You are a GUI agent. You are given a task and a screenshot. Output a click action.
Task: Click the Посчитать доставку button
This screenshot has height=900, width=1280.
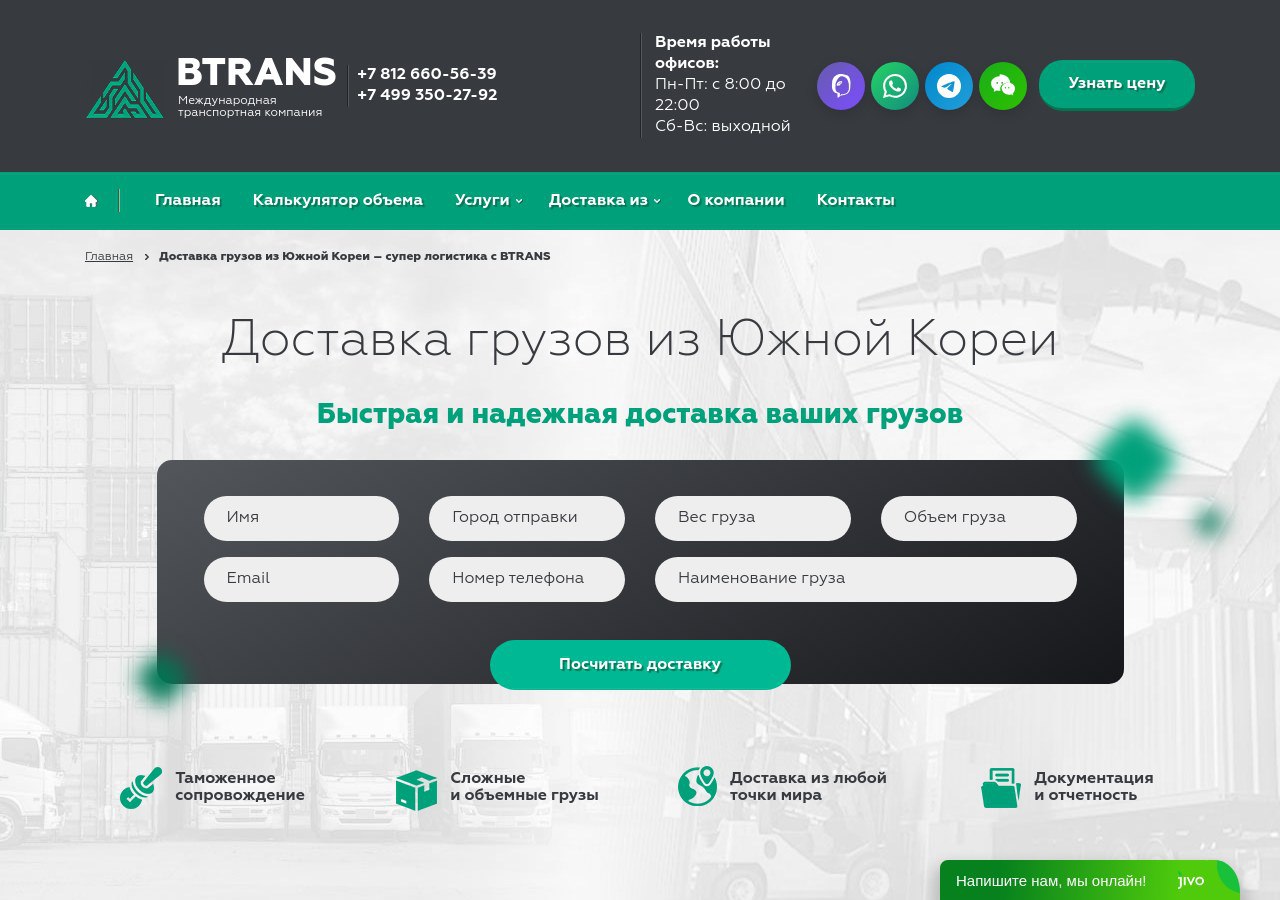click(x=640, y=664)
